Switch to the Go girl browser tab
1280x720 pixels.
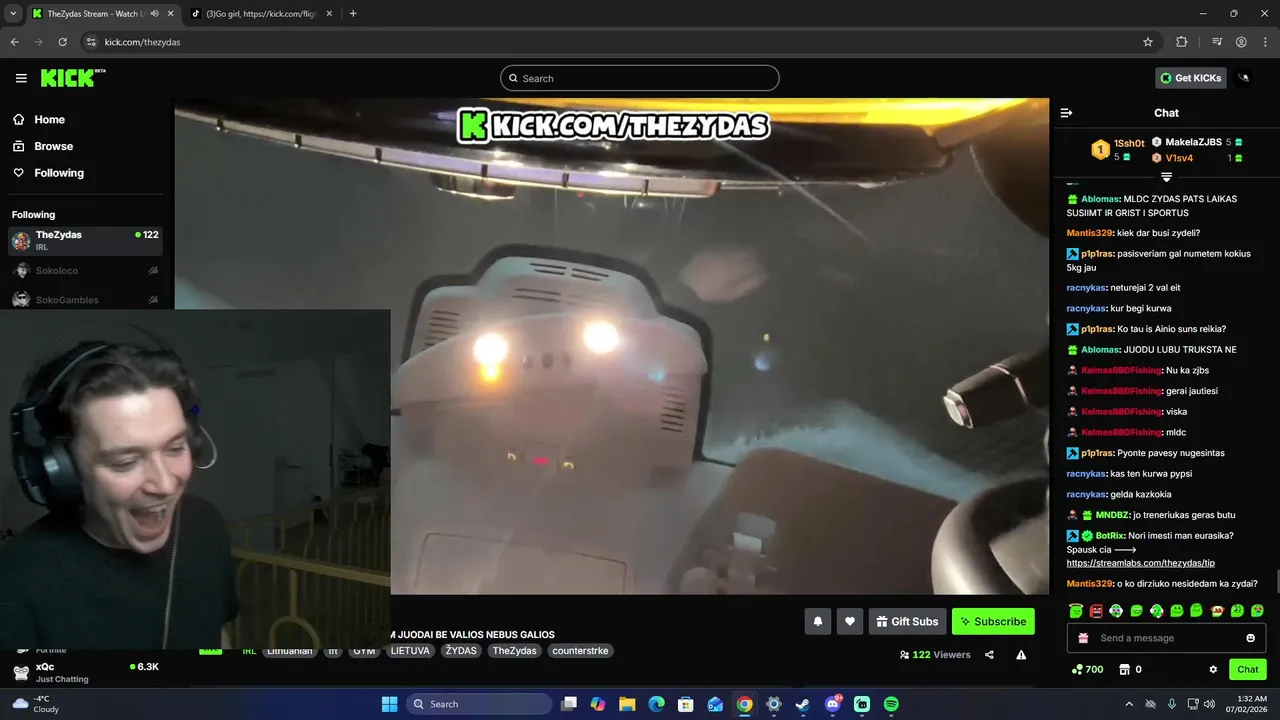[x=260, y=13]
